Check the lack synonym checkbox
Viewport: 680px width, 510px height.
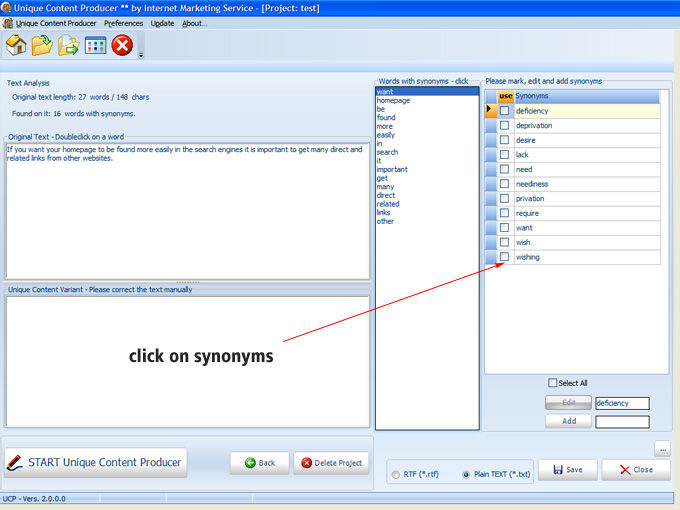pos(504,154)
